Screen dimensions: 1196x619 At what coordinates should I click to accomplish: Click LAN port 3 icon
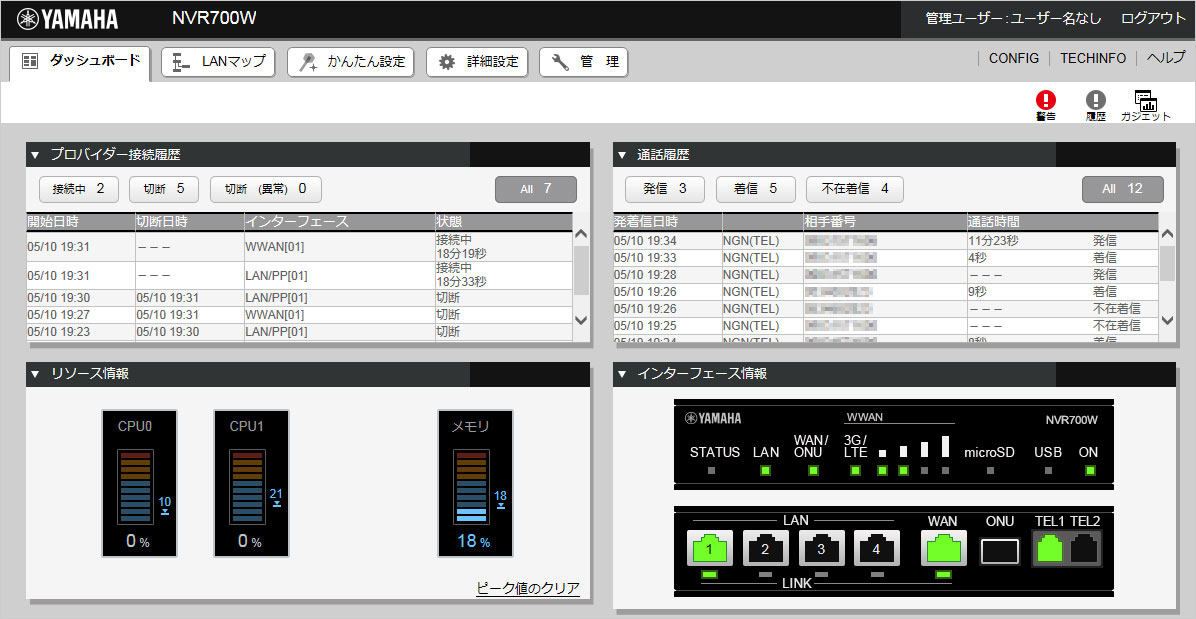pyautogui.click(x=821, y=548)
